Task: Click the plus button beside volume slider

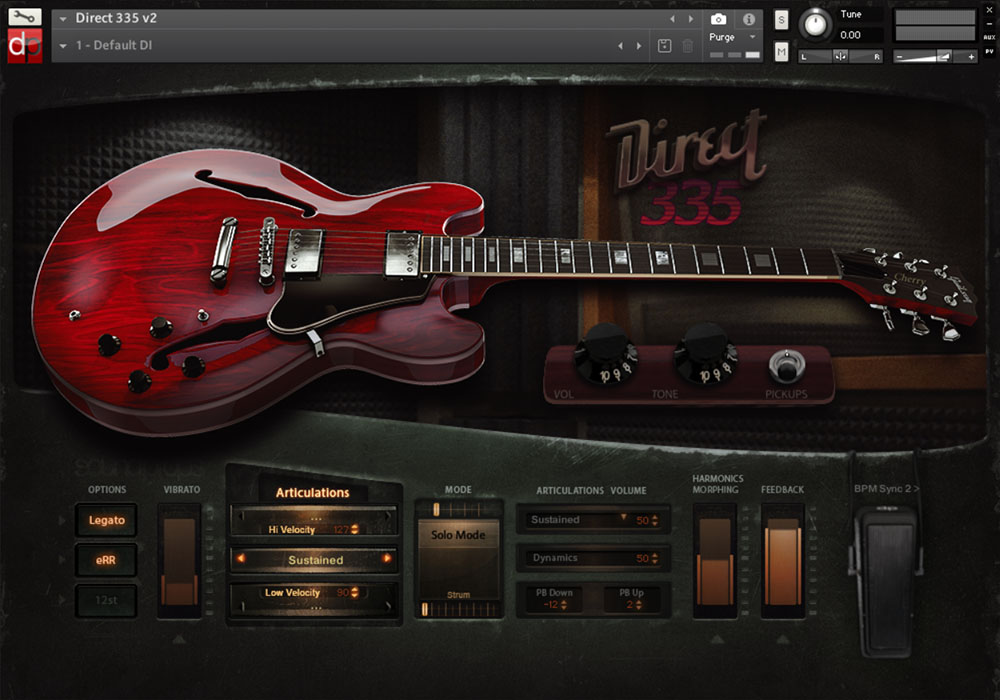Action: pos(971,57)
